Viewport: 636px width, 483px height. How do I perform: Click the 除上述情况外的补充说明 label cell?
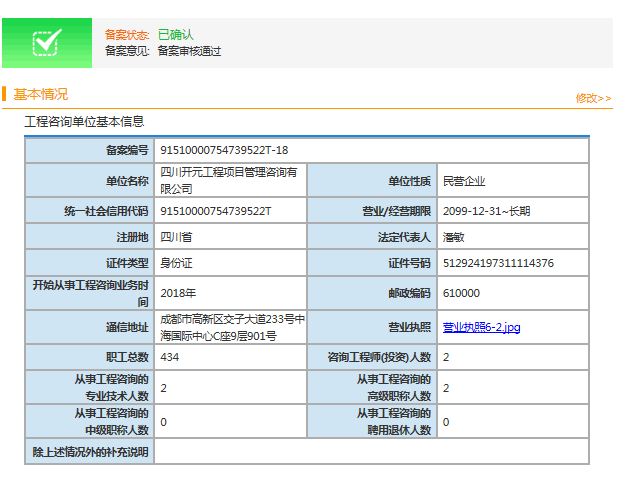pyautogui.click(x=90, y=452)
